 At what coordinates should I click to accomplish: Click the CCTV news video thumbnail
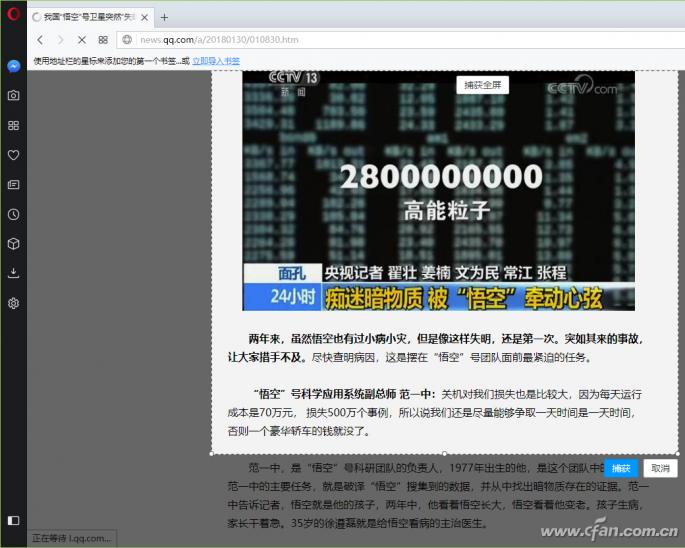[439, 191]
